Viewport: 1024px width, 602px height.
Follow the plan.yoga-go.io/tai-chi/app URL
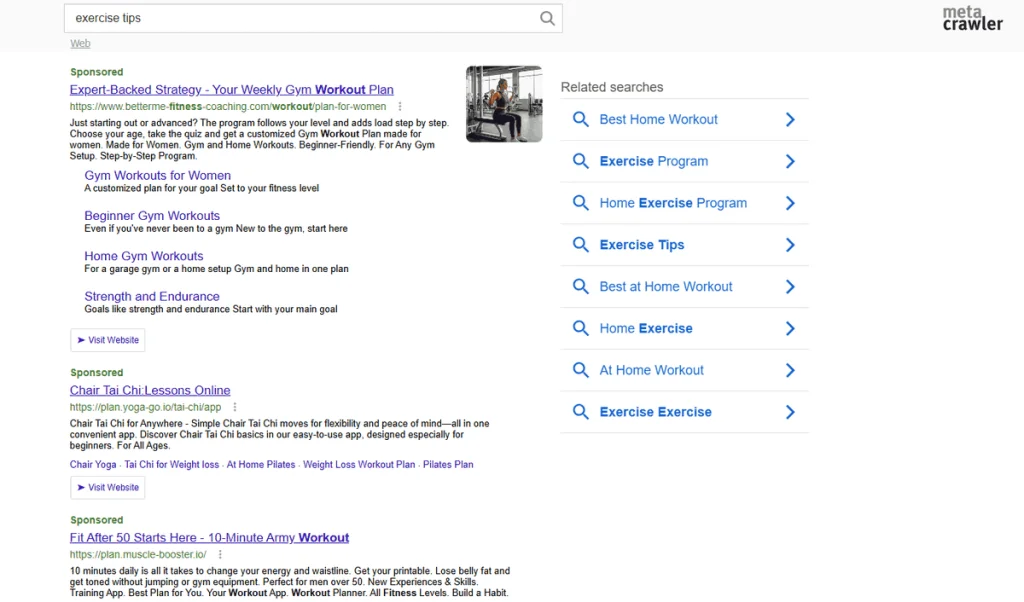pos(146,407)
